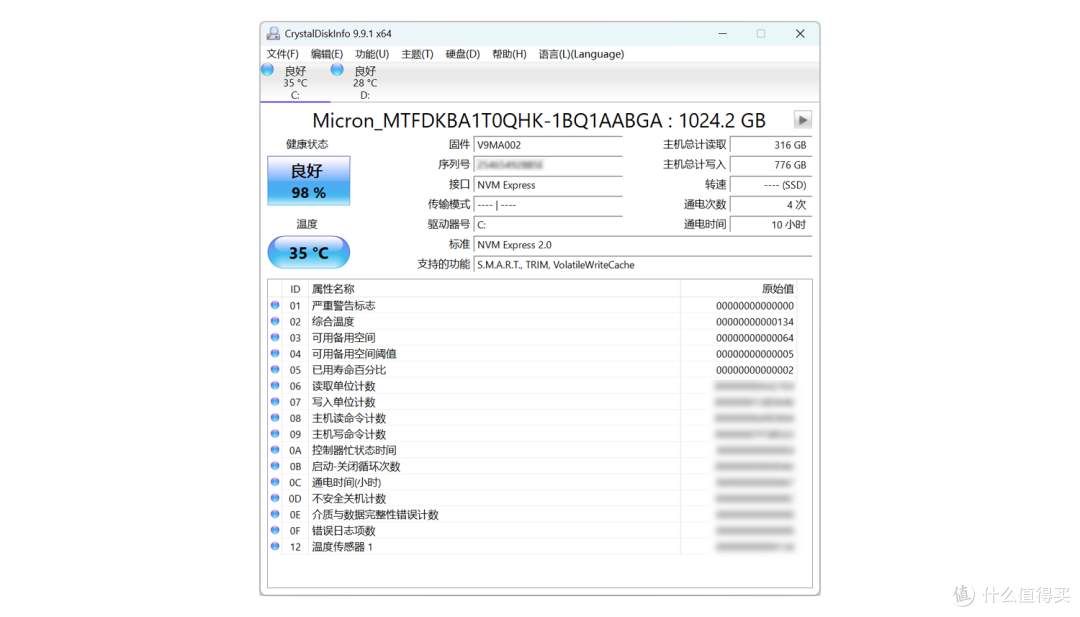This screenshot has width=1080, height=617.
Task: Click the ID column header
Action: pyautogui.click(x=295, y=289)
